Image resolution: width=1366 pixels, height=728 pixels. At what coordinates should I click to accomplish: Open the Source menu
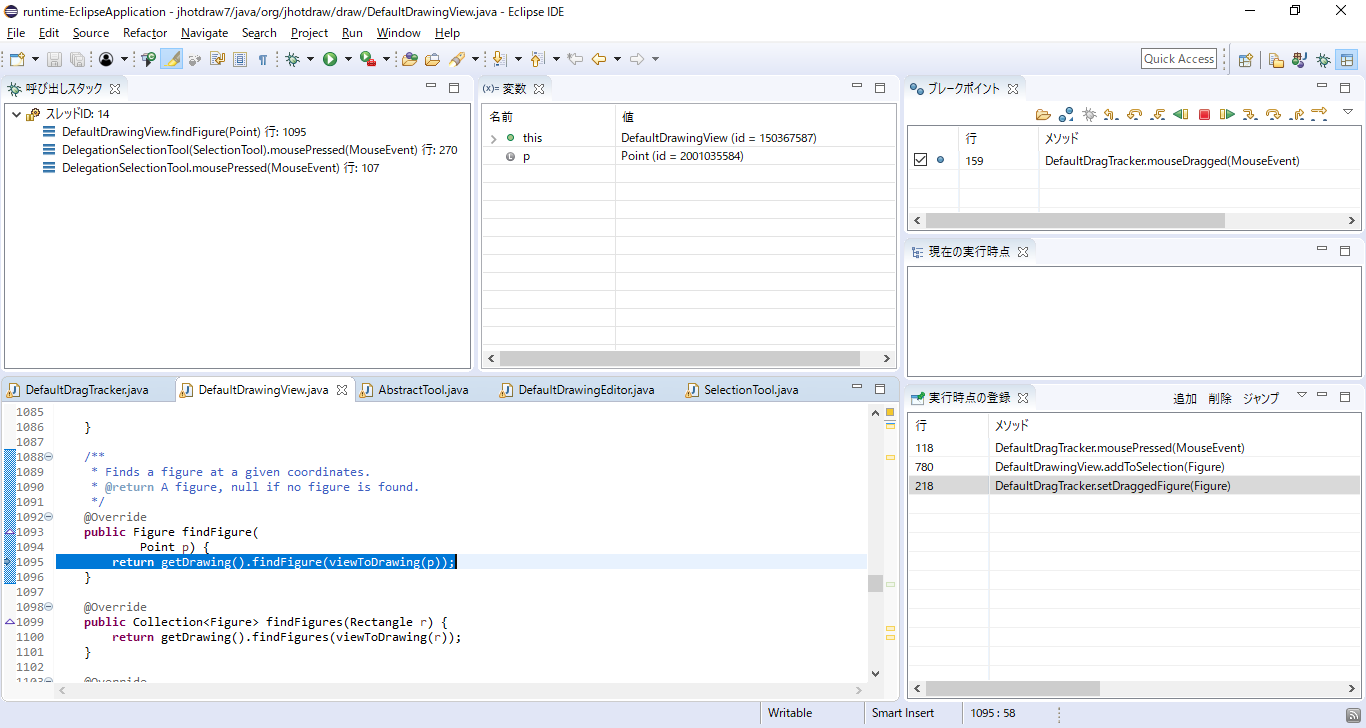90,33
